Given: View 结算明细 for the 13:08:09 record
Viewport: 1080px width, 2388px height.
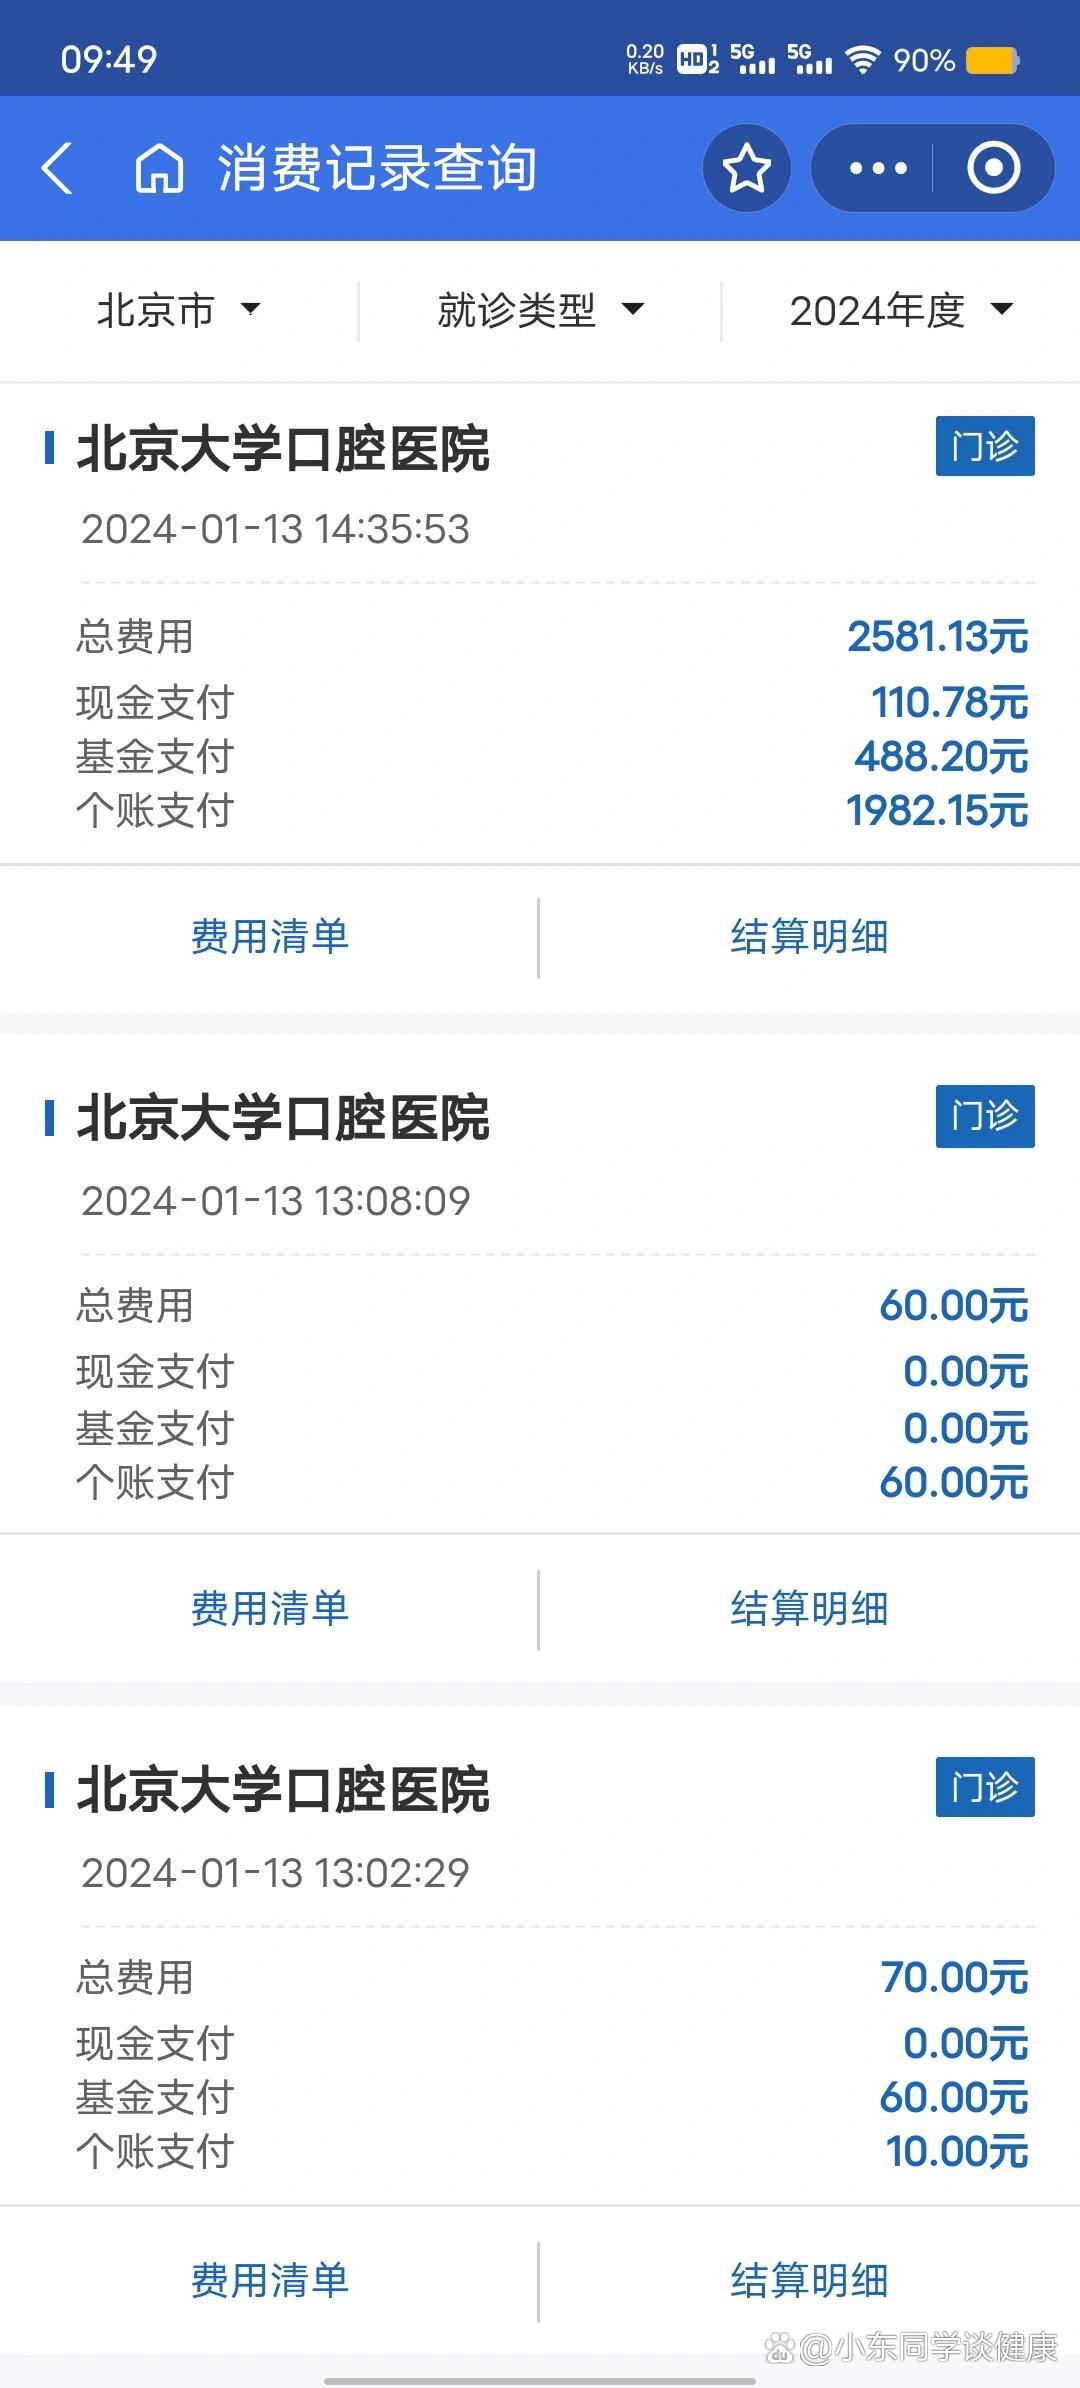Looking at the screenshot, I should click(x=809, y=1608).
